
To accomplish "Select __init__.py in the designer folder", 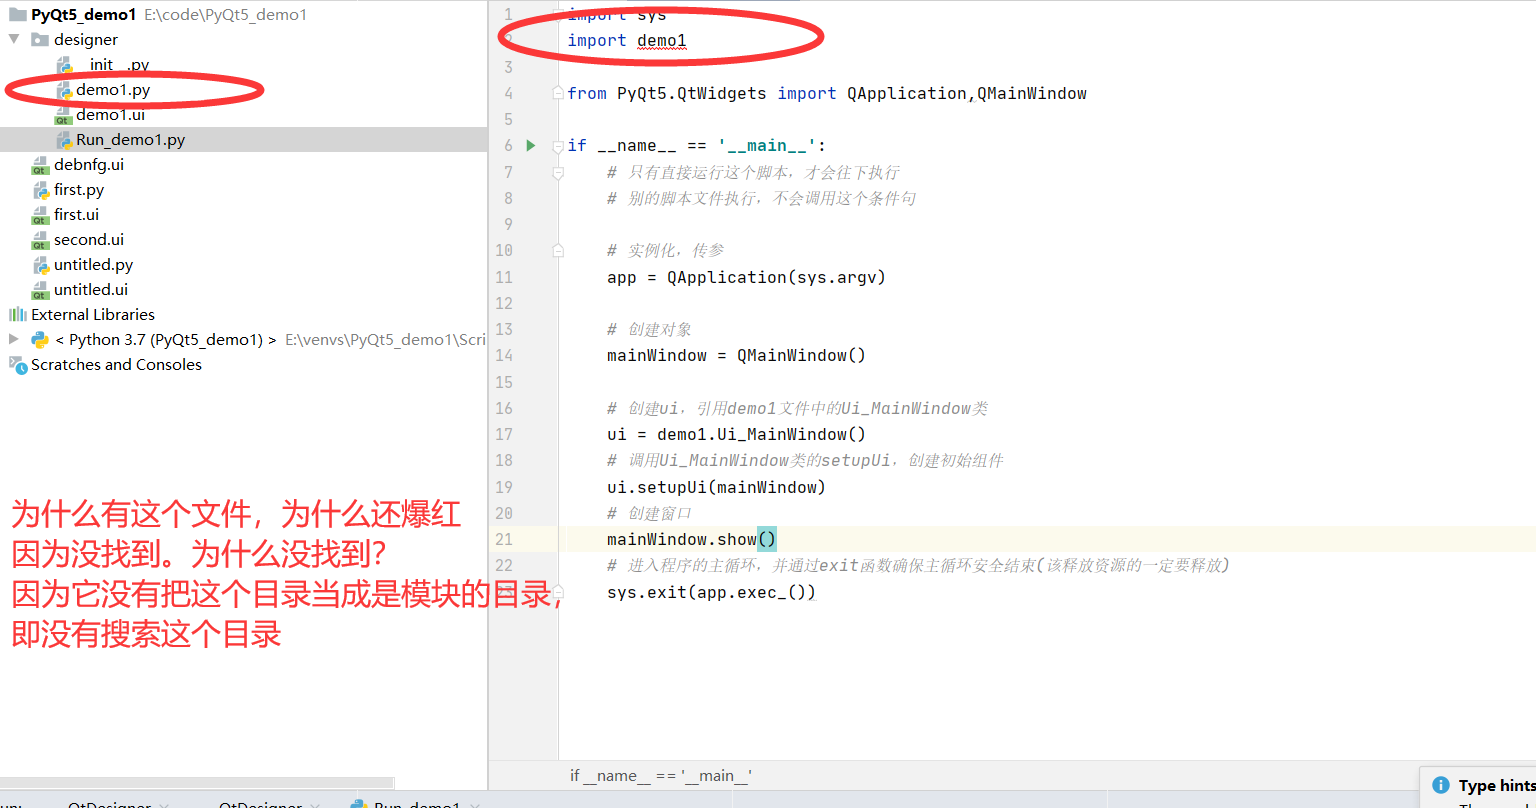I will click(x=113, y=65).
